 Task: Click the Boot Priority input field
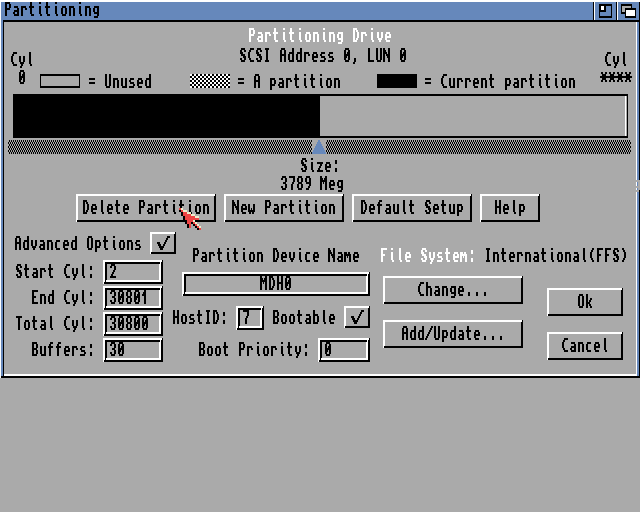pos(343,350)
